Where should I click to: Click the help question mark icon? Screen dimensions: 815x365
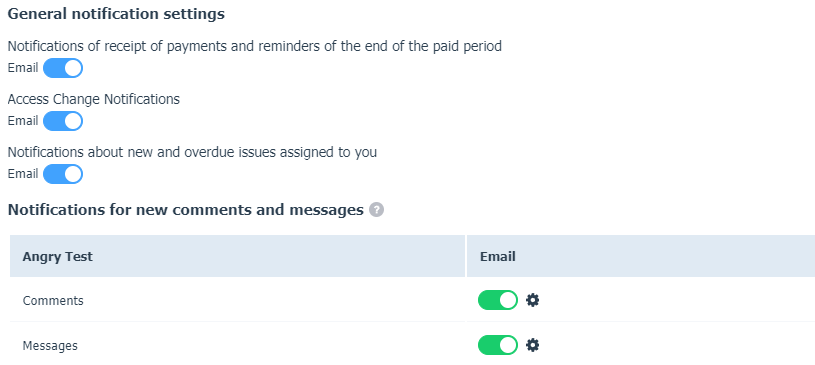click(376, 210)
